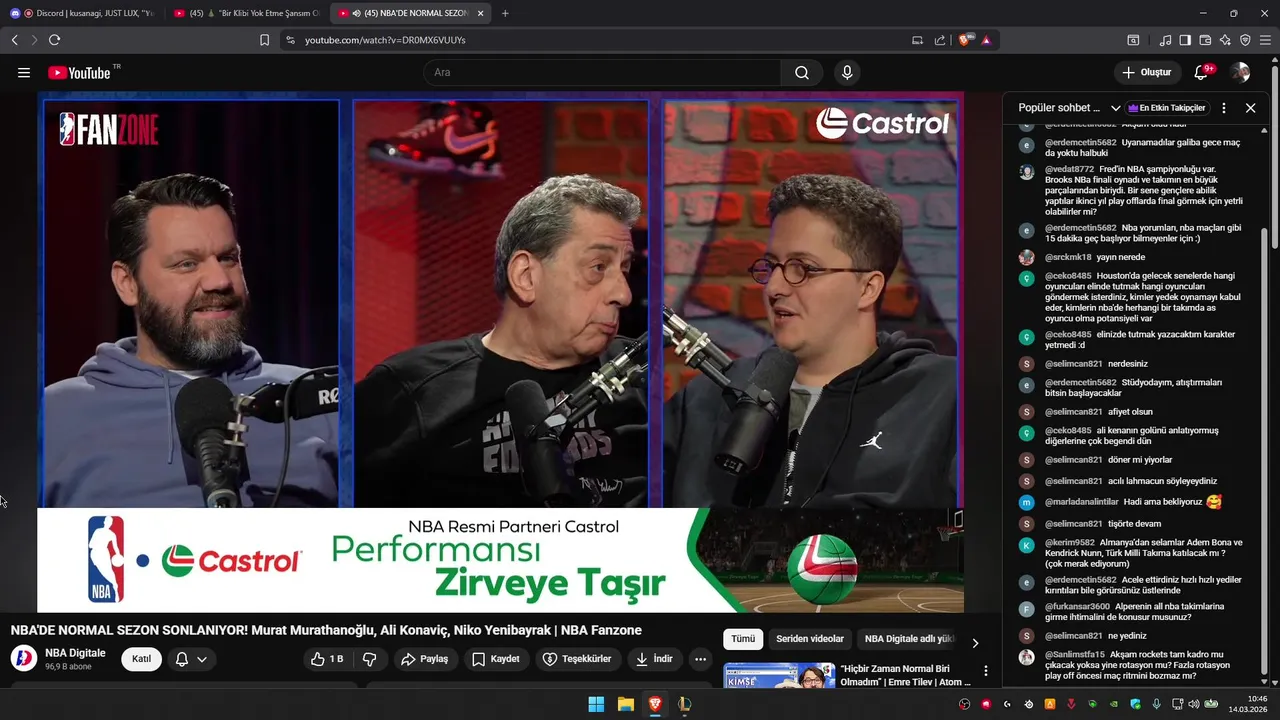Open En Etkin Takipçiler leaderboard
The width and height of the screenshot is (1280, 720).
coord(1166,108)
